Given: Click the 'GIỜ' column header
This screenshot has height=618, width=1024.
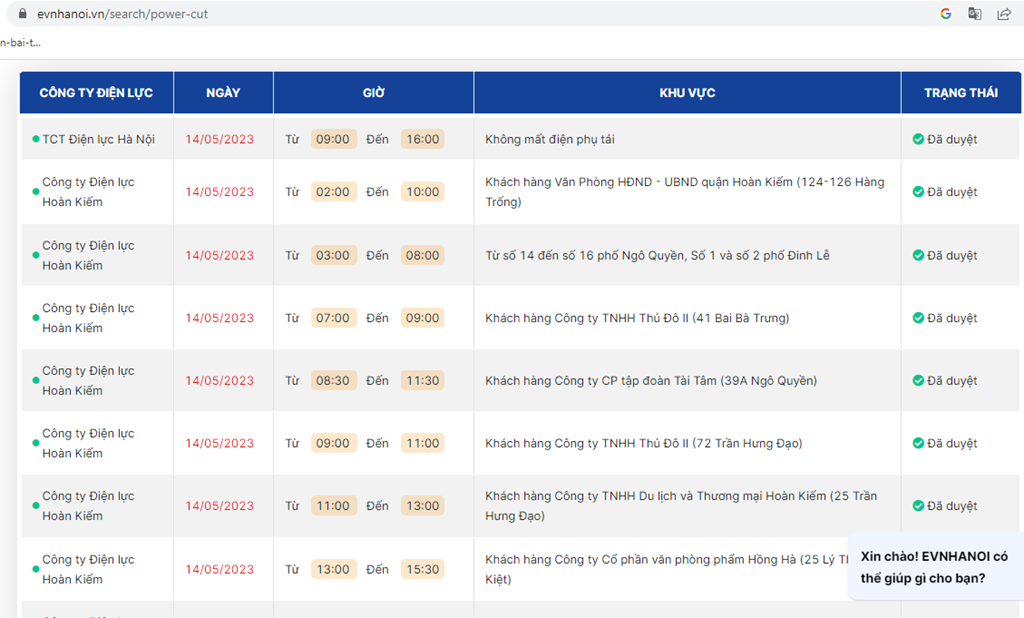Looking at the screenshot, I should [374, 93].
